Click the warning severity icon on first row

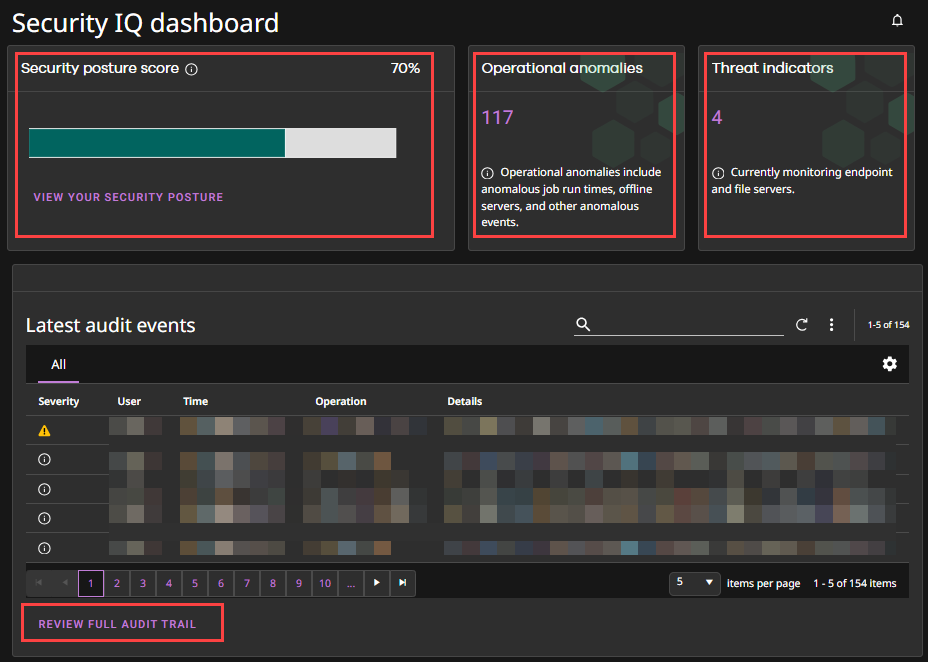(44, 429)
